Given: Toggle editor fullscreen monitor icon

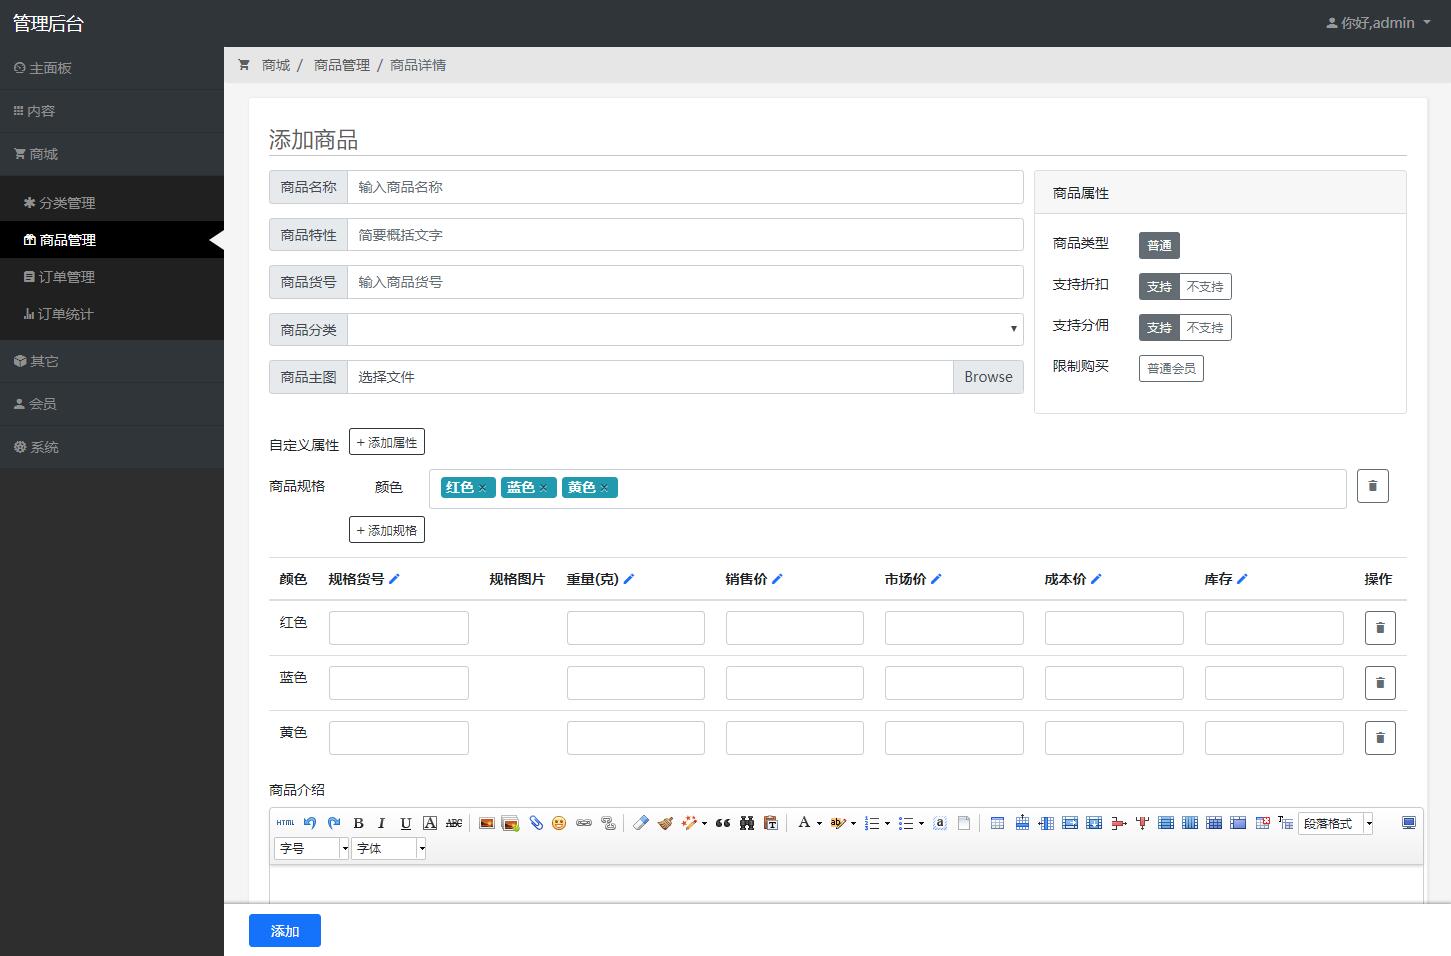Looking at the screenshot, I should coord(1409,823).
